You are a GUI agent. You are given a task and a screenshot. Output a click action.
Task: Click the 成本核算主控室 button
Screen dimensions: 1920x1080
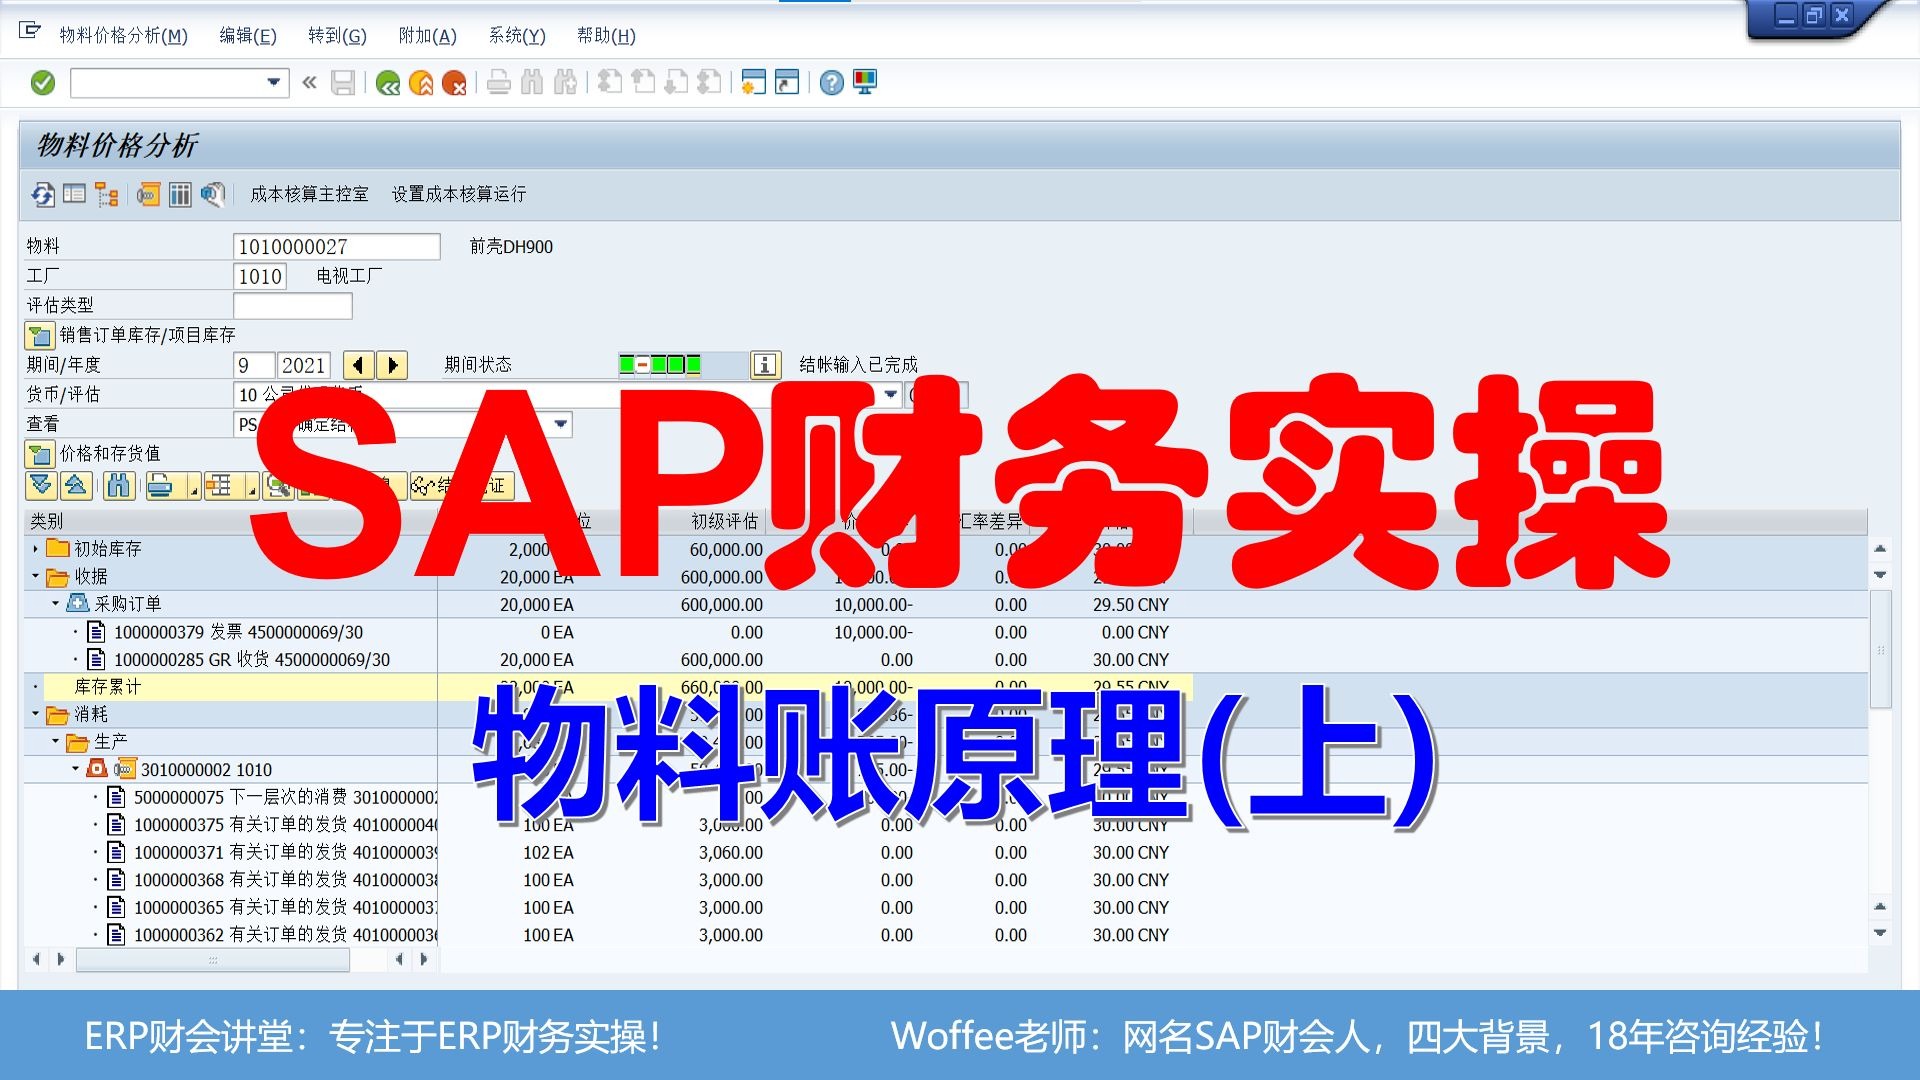[x=308, y=194]
